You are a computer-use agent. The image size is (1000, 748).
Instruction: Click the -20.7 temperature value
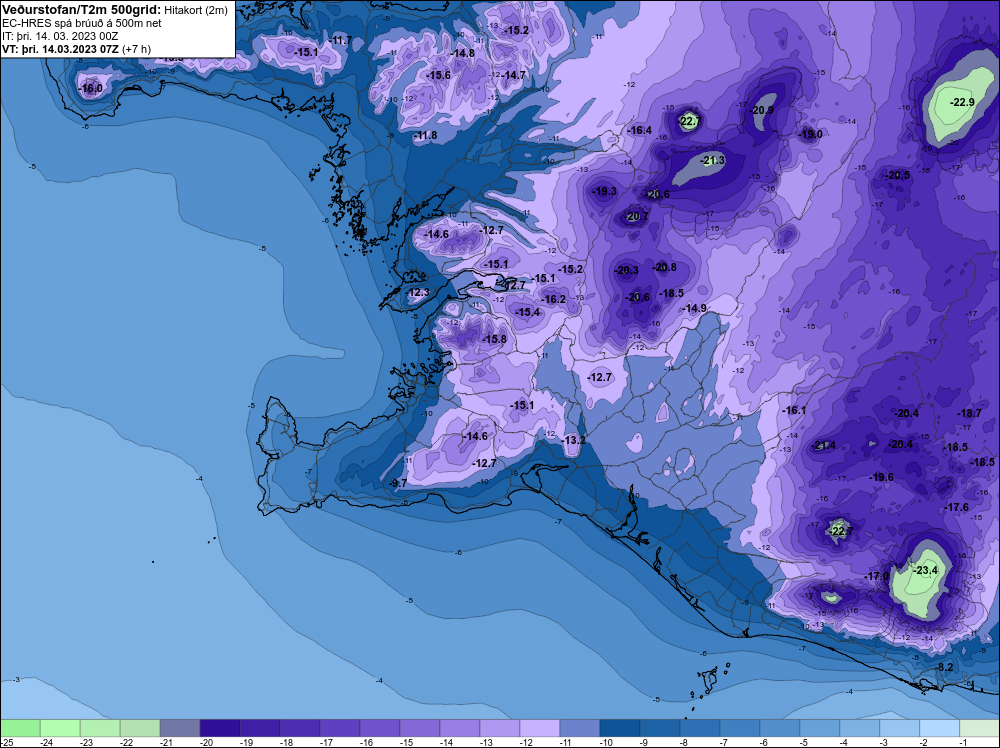click(636, 217)
